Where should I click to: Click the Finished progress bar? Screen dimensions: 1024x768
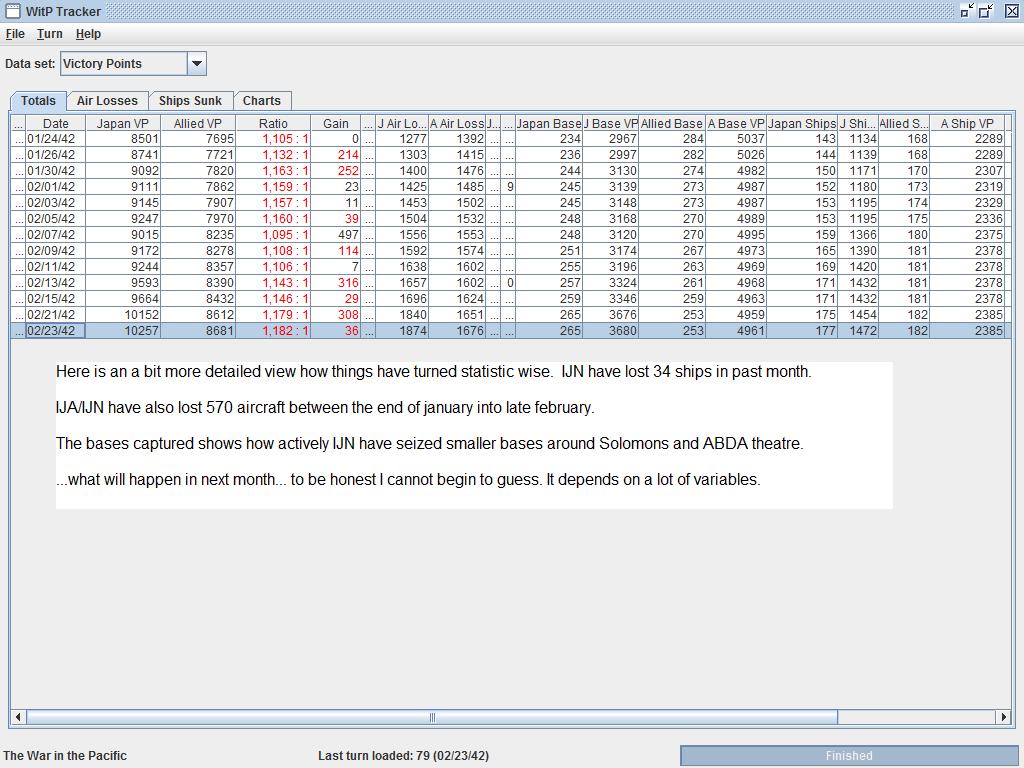848,756
